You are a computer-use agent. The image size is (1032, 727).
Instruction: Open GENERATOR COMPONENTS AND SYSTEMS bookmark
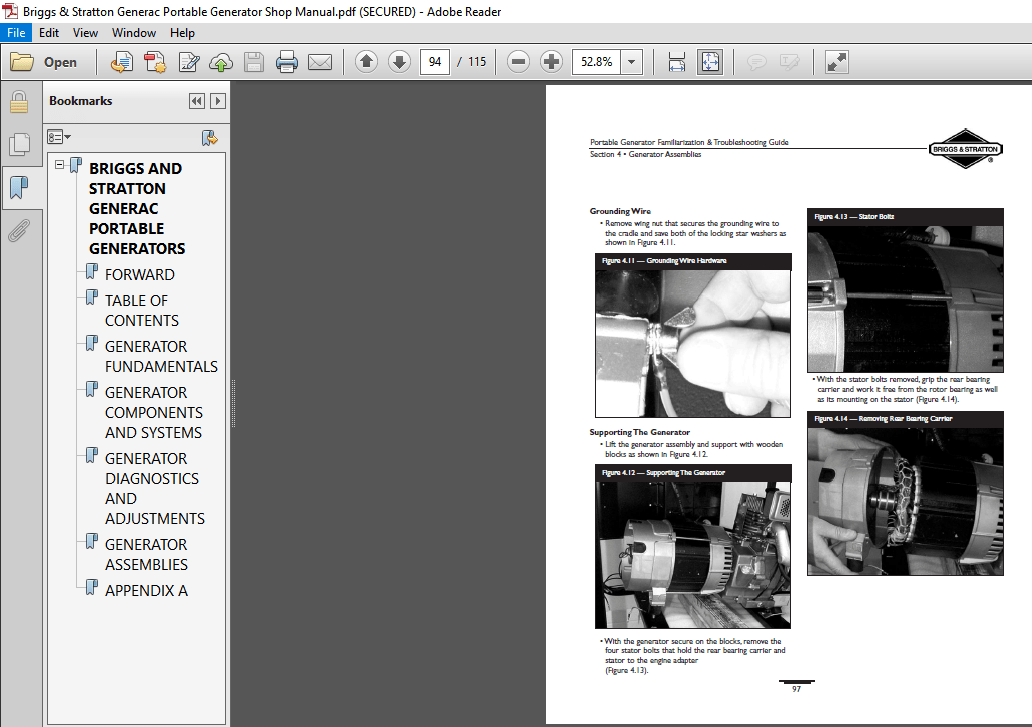(x=154, y=413)
